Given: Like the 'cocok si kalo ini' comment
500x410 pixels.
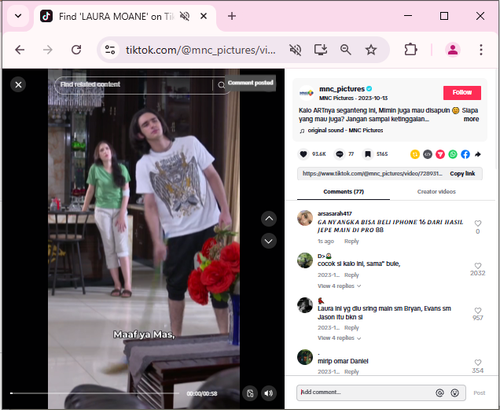Looking at the screenshot, I should 478,265.
